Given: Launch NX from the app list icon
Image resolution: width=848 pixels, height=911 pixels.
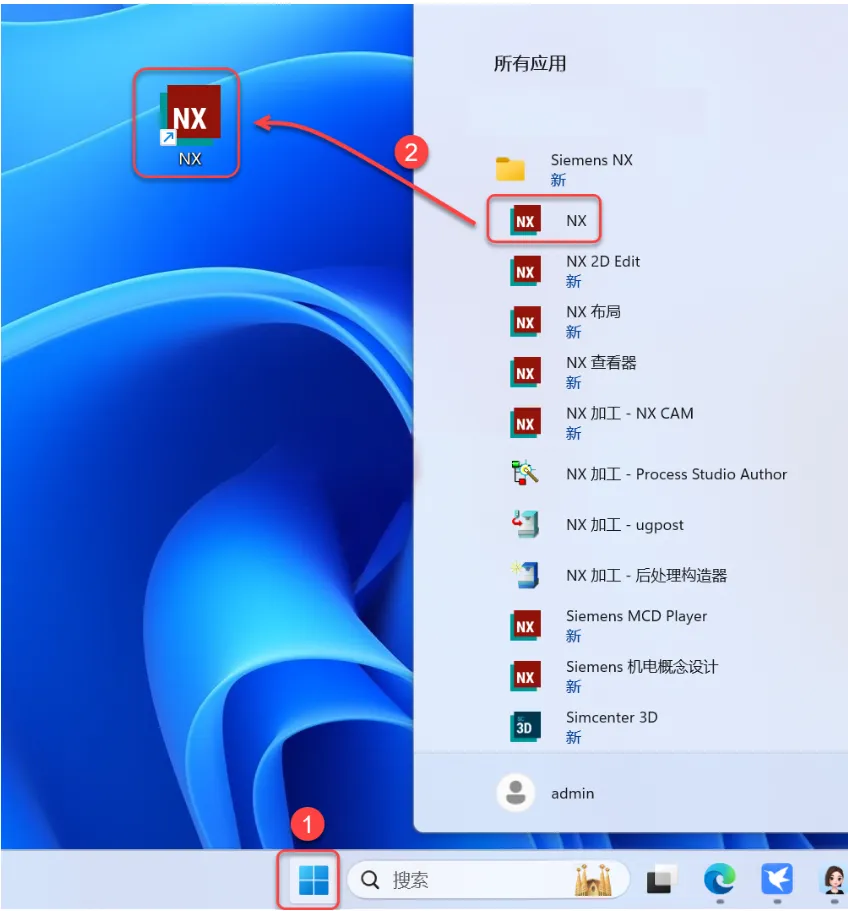Looking at the screenshot, I should [526, 220].
